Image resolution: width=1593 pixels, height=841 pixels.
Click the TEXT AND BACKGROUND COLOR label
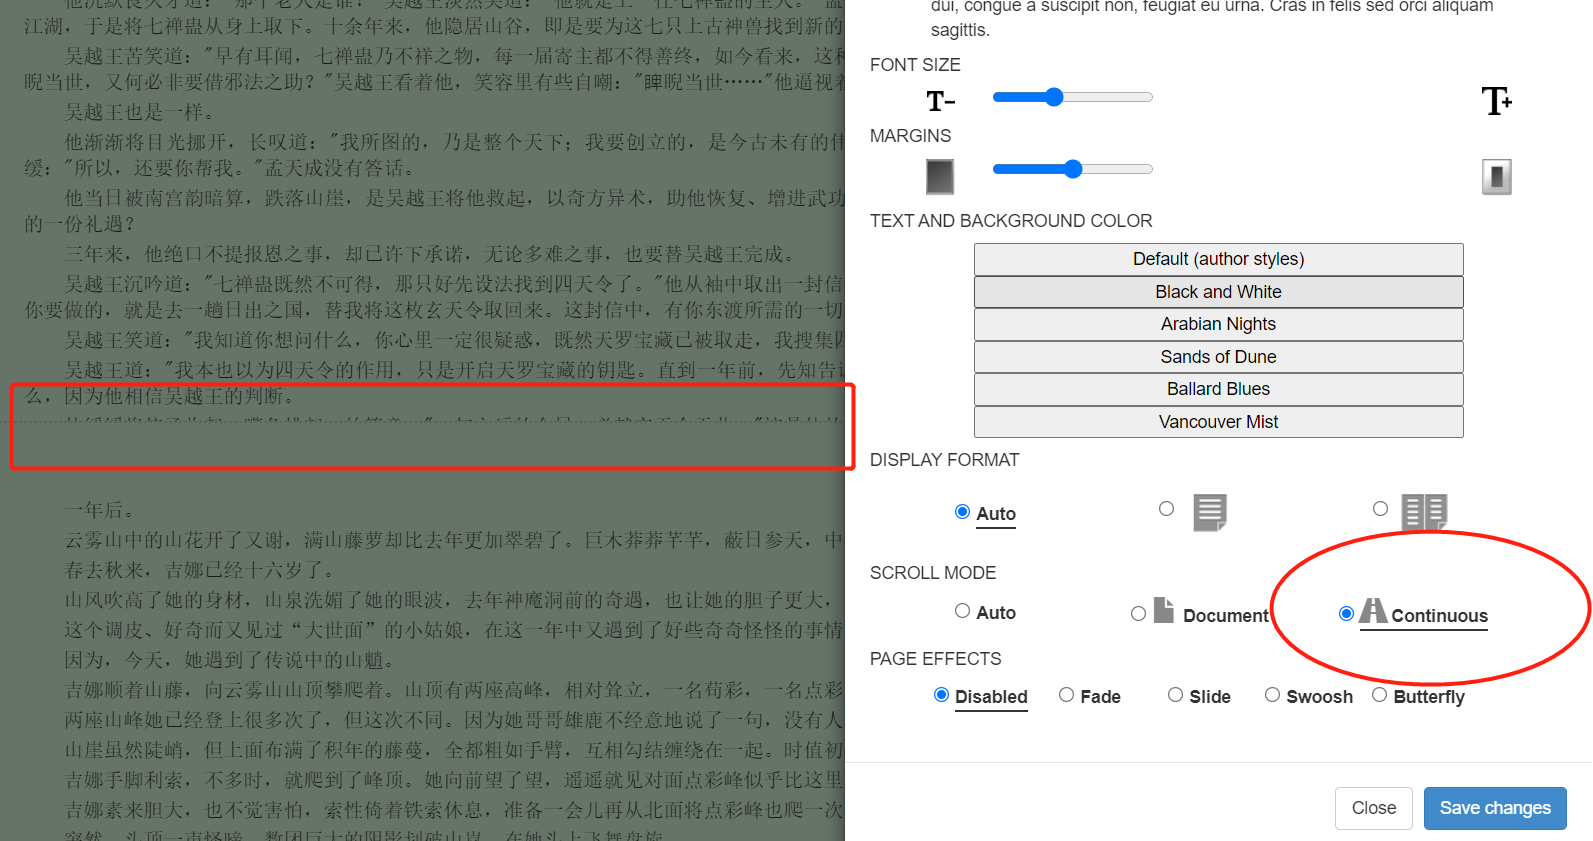1011,221
